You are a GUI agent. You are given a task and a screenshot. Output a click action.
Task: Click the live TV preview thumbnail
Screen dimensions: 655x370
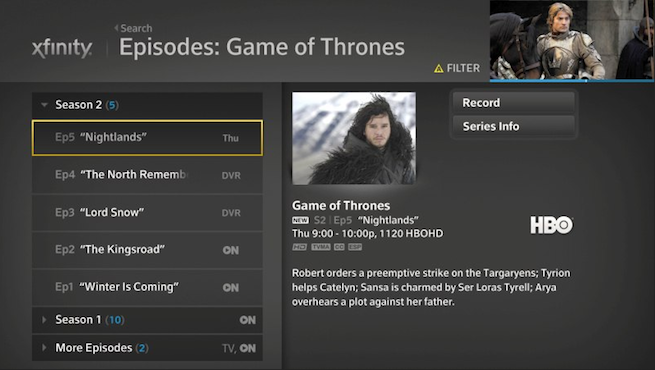(572, 41)
